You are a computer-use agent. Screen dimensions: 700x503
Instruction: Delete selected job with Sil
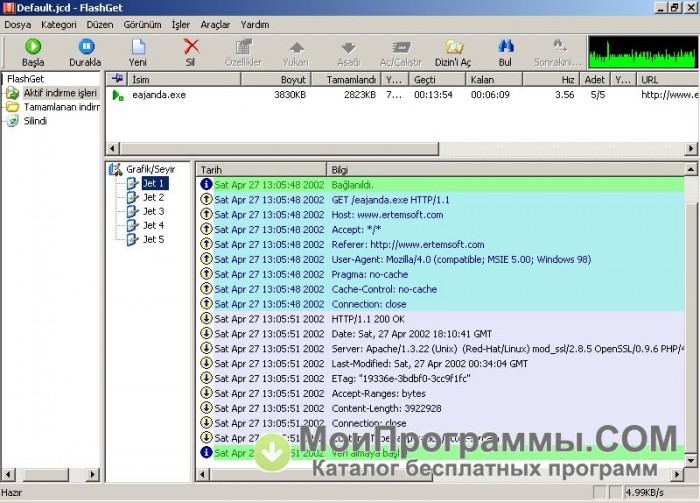pos(191,52)
